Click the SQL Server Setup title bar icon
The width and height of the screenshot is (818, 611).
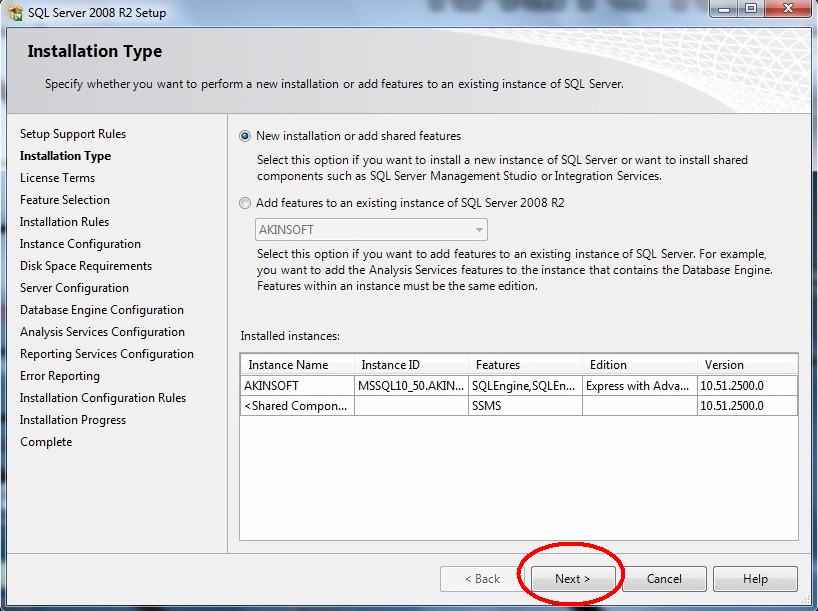[x=16, y=13]
